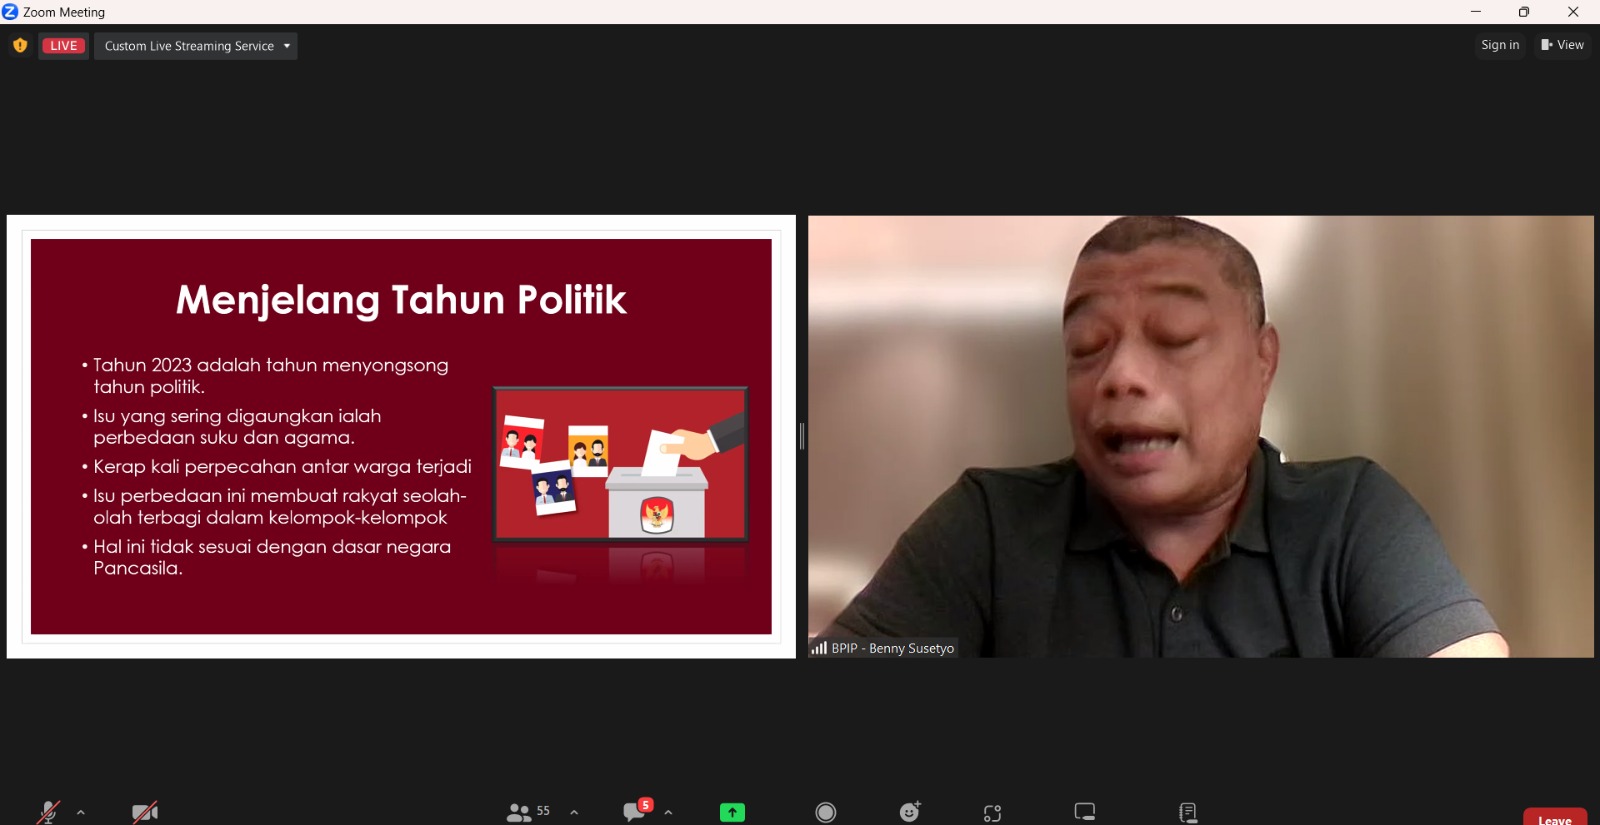1600x825 pixels.
Task: Open Custom Live Streaming Service dropdown
Action: tap(196, 46)
